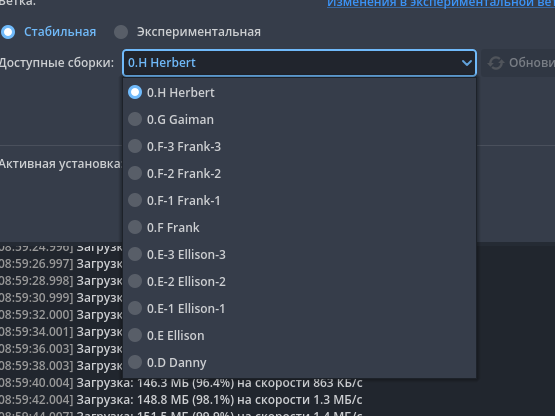Pick 0.F-2 Frank-2 from the list
Image resolution: width=555 pixels, height=416 pixels.
(299, 173)
